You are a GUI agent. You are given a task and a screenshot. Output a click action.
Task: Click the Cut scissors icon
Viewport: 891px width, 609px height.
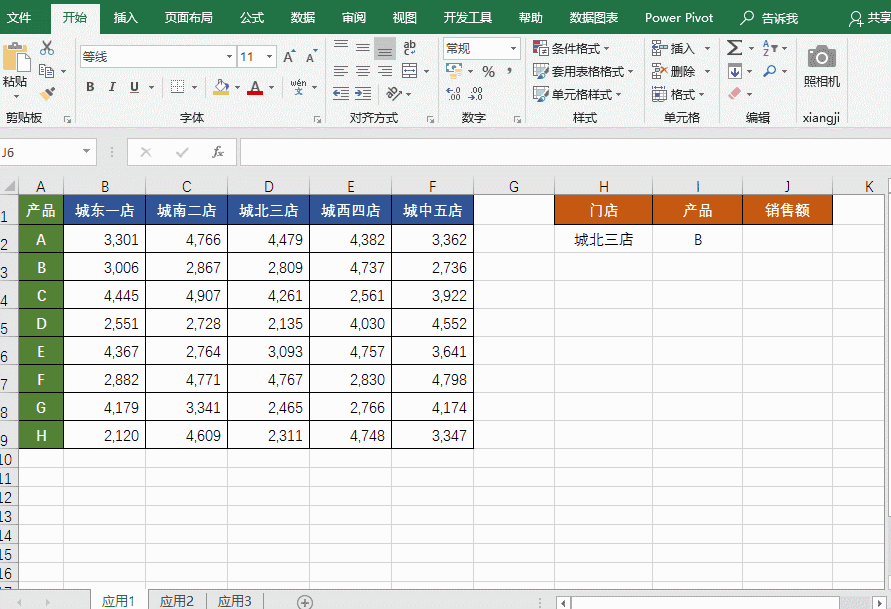(47, 48)
